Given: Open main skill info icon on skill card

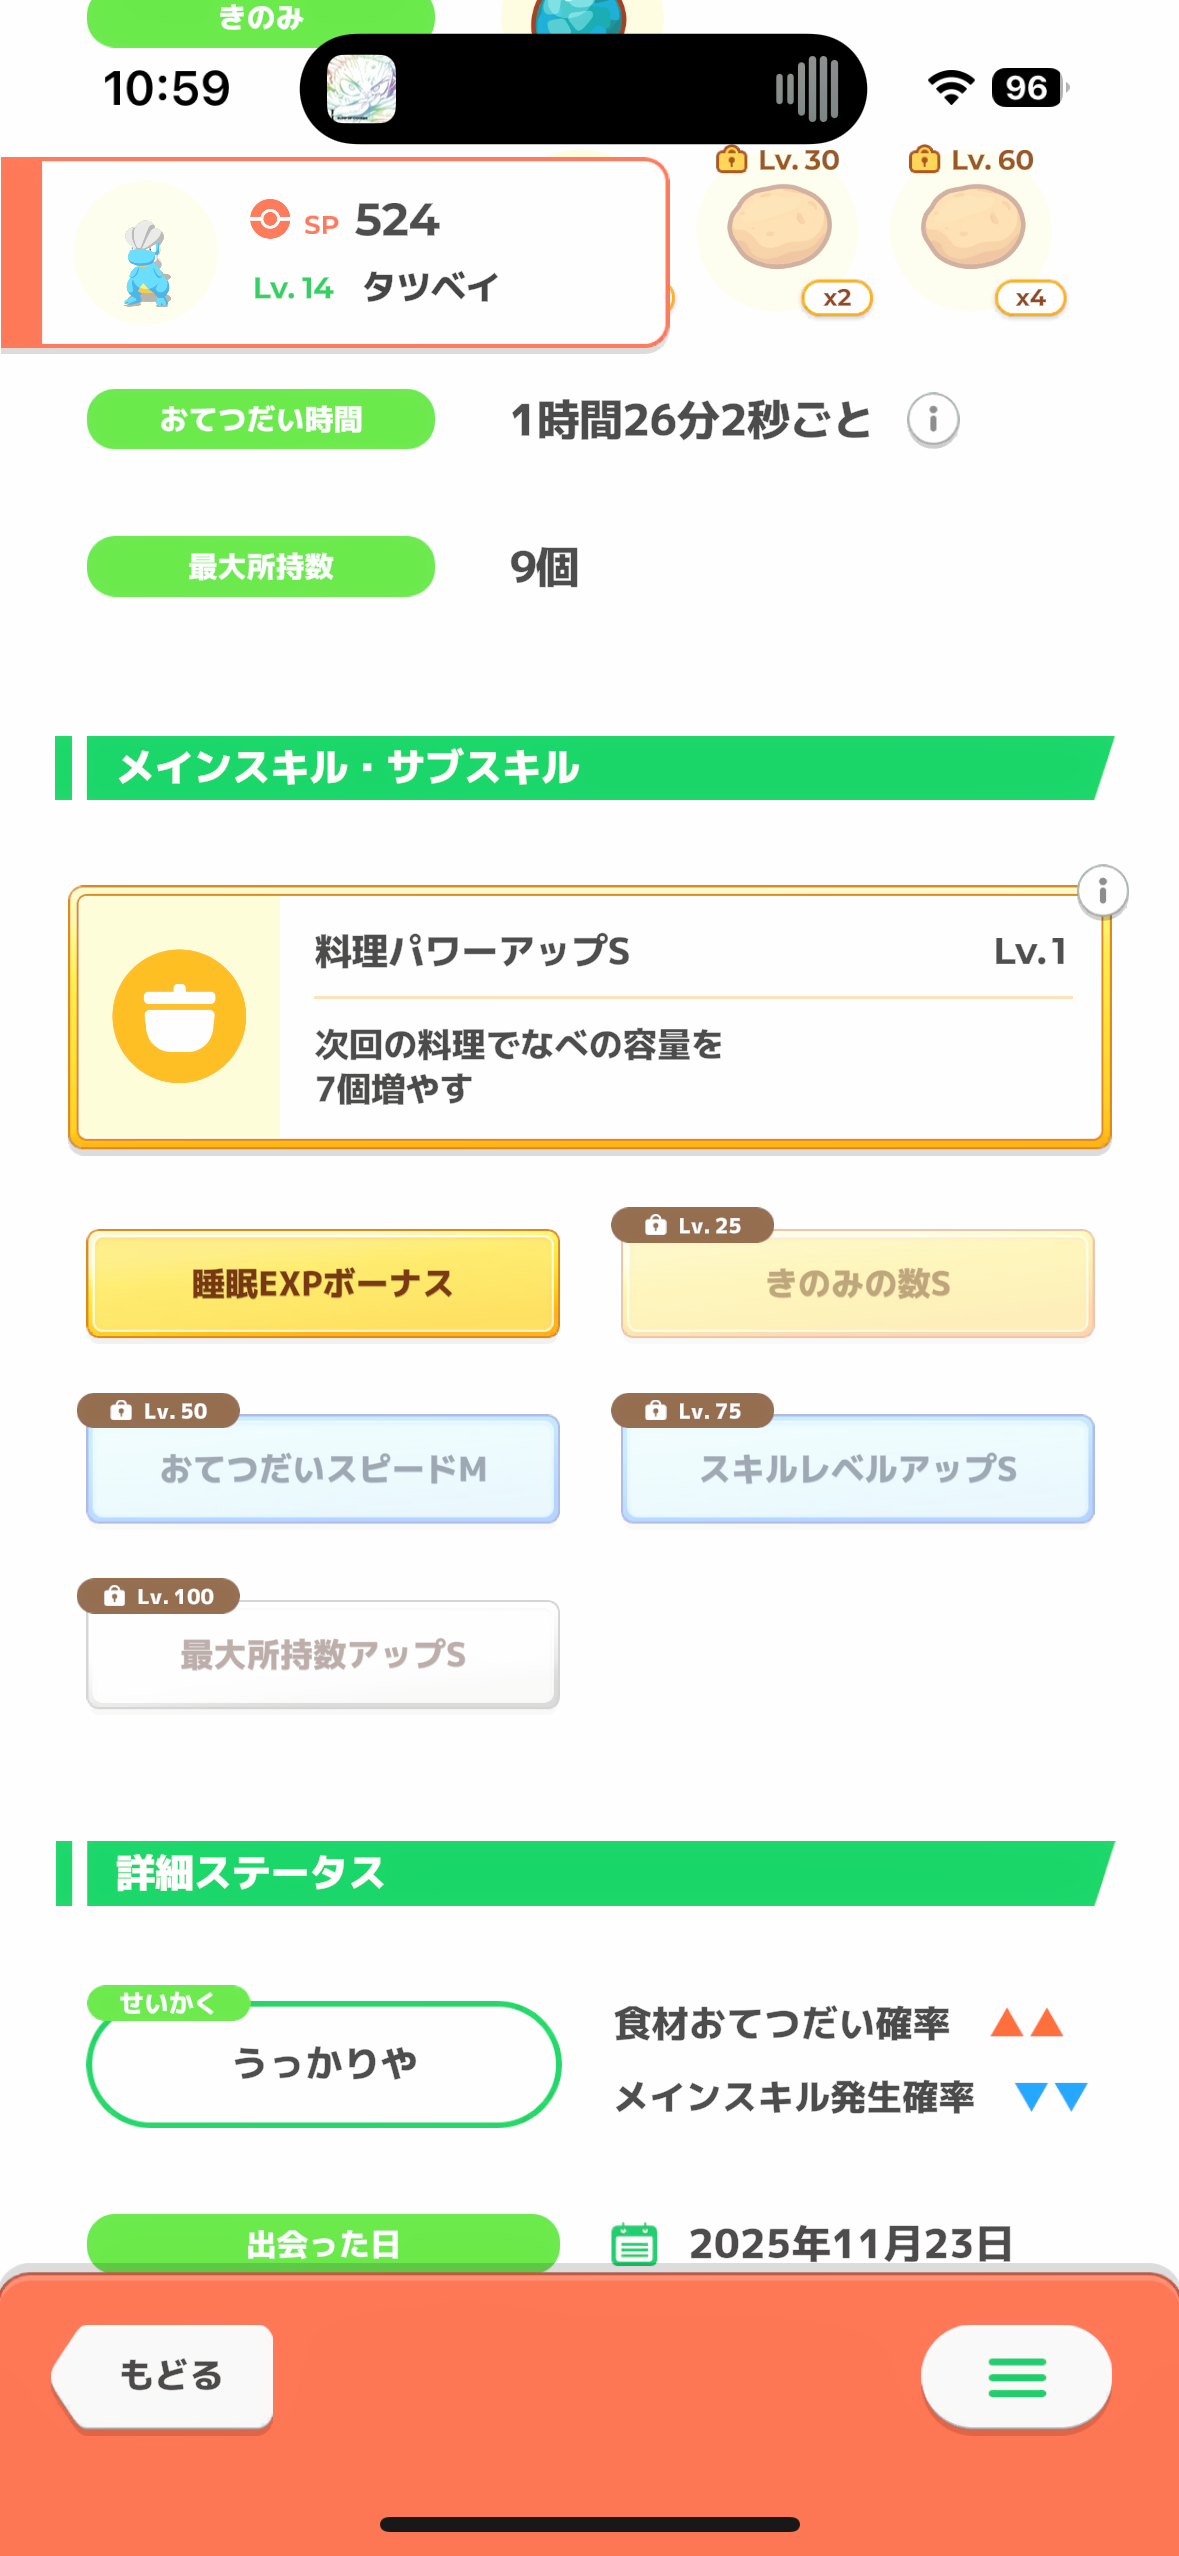Looking at the screenshot, I should (1102, 890).
